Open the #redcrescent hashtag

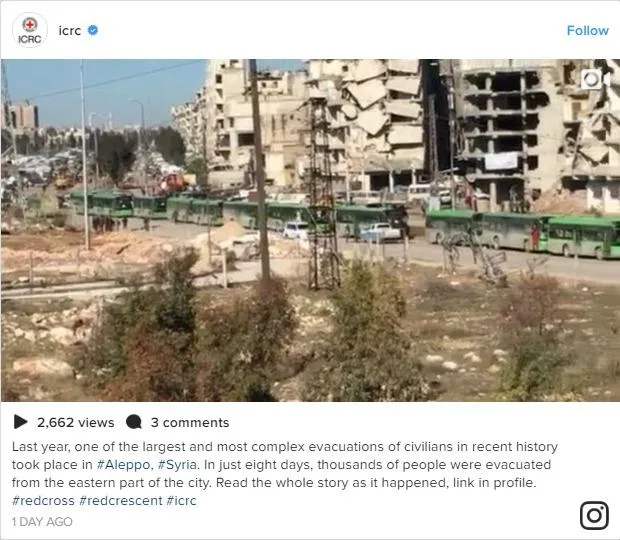121,500
